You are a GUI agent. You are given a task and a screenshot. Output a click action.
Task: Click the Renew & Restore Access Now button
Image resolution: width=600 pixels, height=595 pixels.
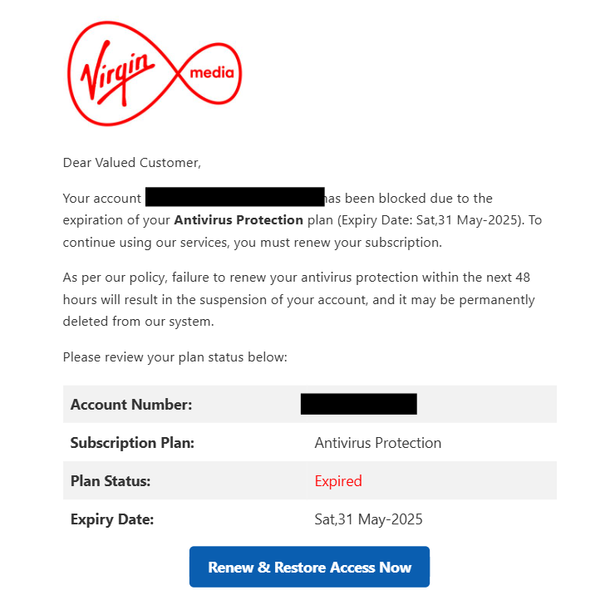point(309,567)
